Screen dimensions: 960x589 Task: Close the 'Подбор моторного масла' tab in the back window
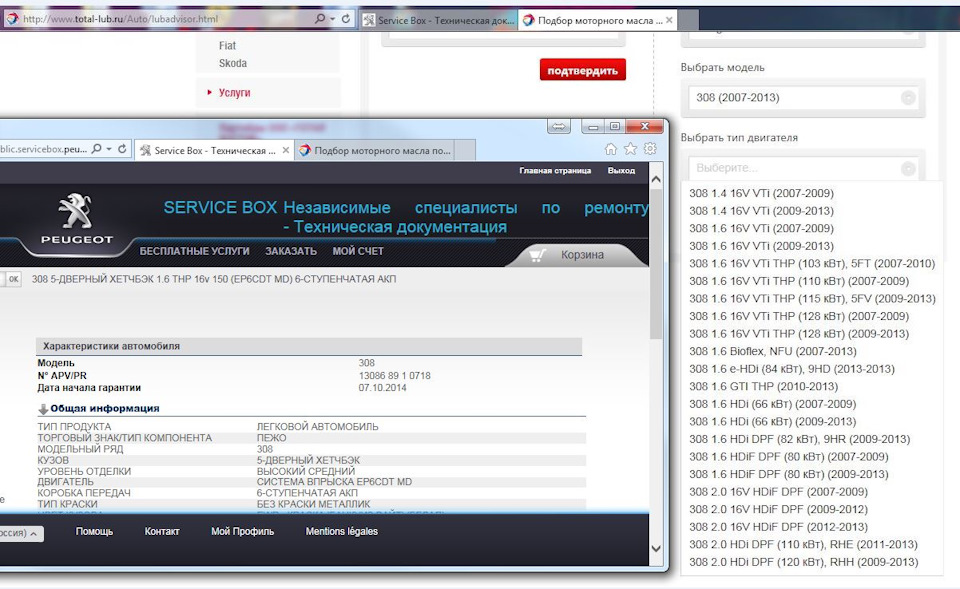point(669,20)
